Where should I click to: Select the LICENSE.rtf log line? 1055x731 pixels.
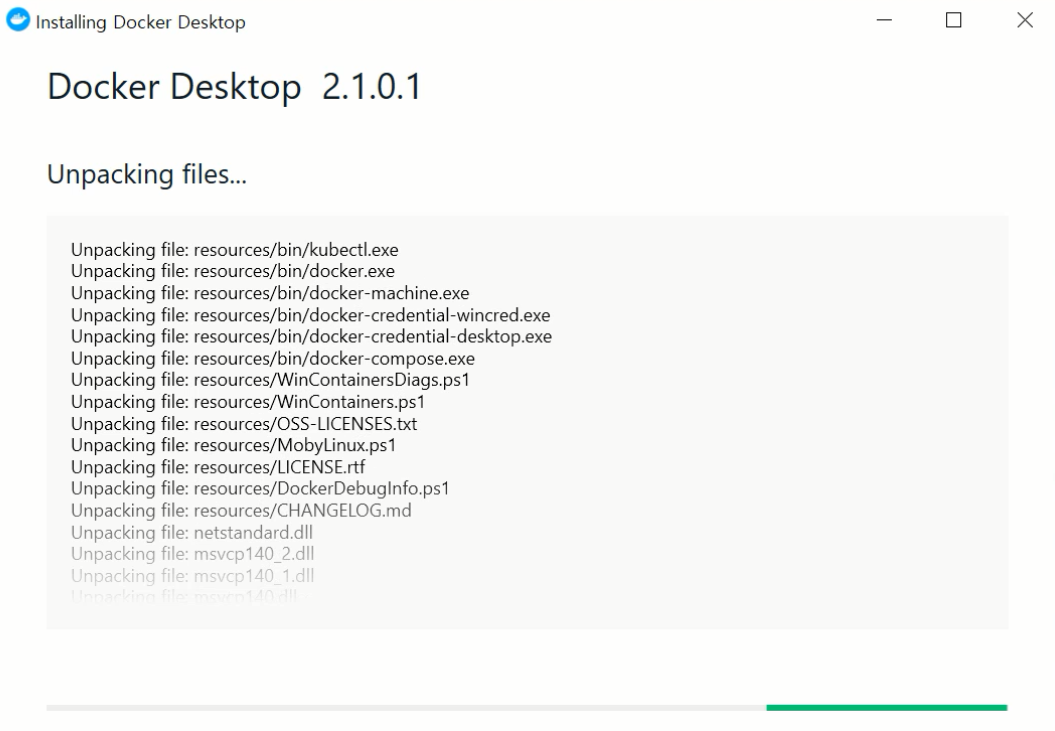[x=218, y=467]
